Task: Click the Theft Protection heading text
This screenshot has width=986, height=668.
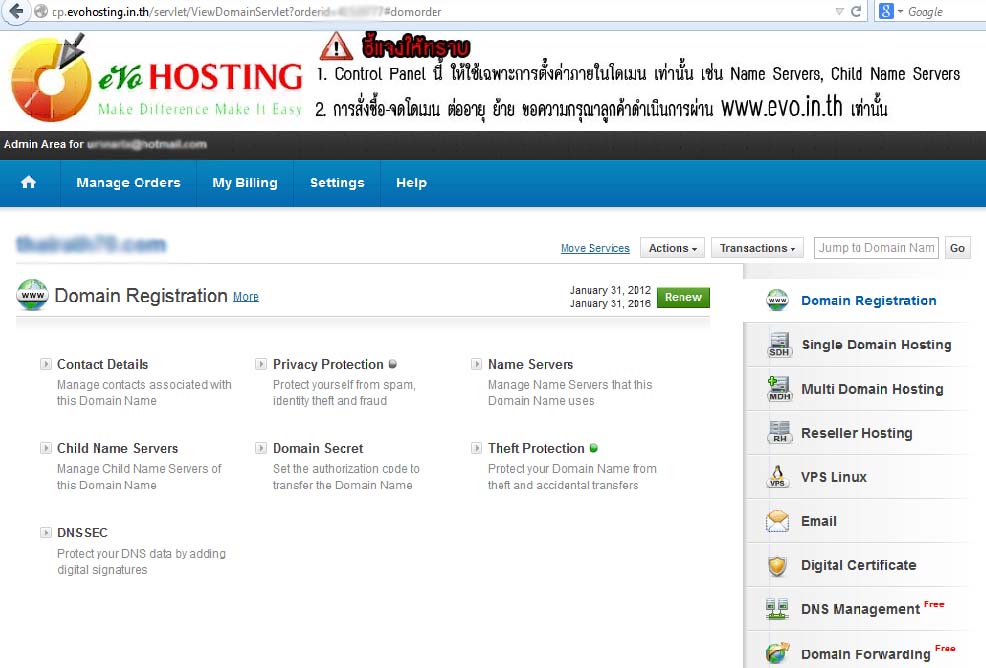Action: coord(536,448)
